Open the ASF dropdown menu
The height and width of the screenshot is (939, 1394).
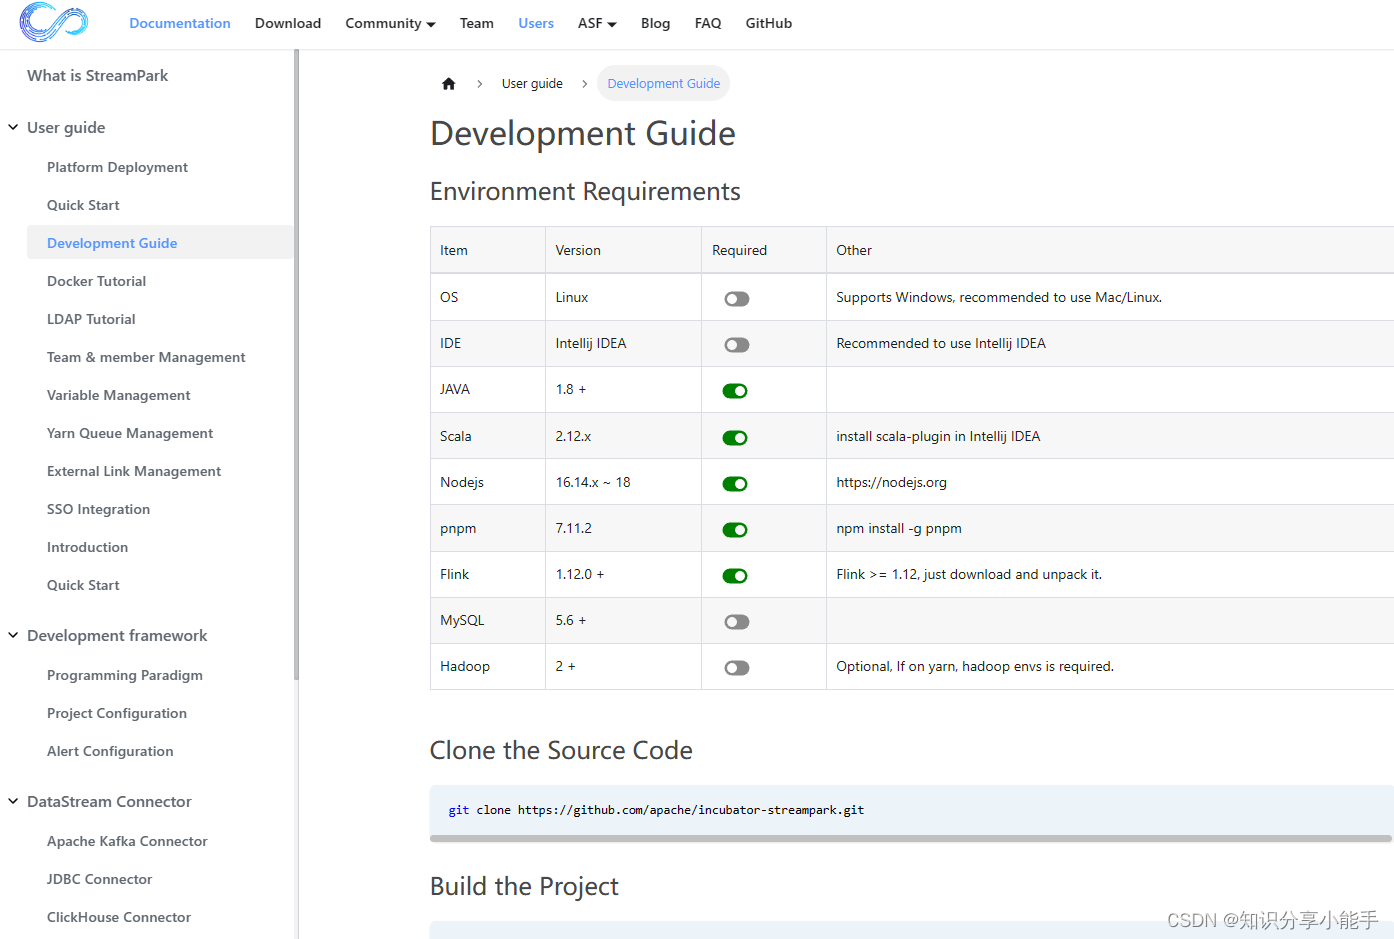point(597,23)
